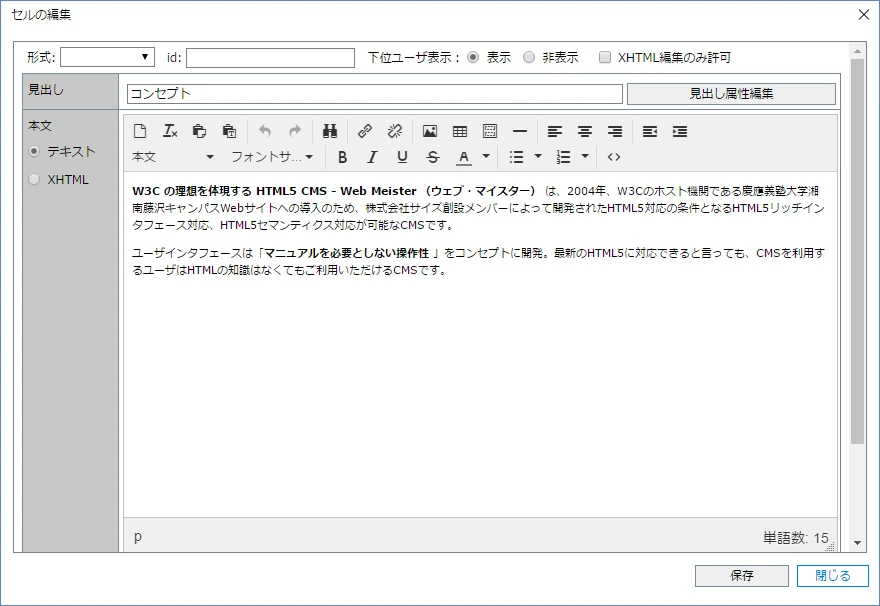Insert a horizontal line
880x606 pixels.
pos(520,131)
